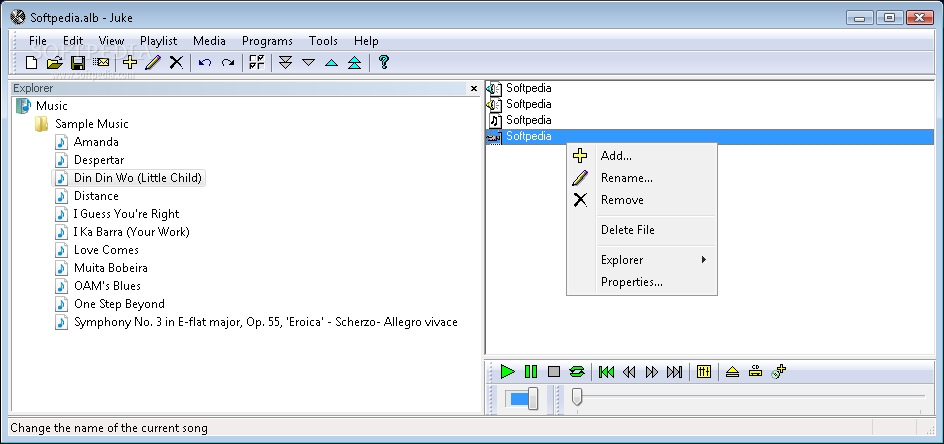Click the yellow plus Add icon in top toolbar
Image resolution: width=944 pixels, height=444 pixels.
coord(129,62)
